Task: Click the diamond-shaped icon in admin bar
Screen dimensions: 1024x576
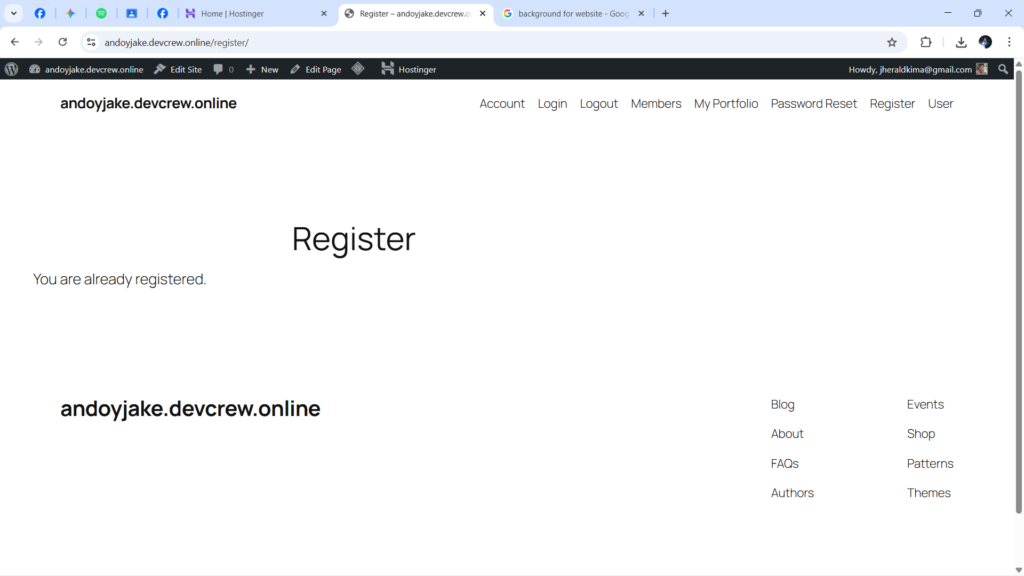Action: click(358, 69)
